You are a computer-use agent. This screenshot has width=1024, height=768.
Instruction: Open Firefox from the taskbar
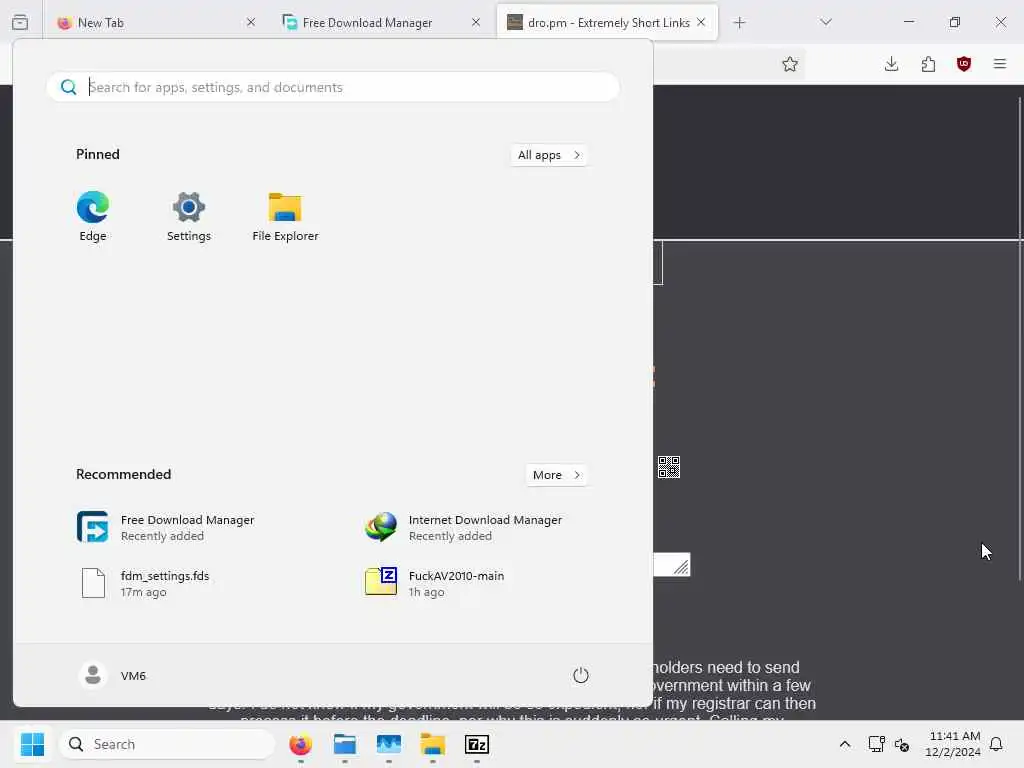pyautogui.click(x=300, y=744)
